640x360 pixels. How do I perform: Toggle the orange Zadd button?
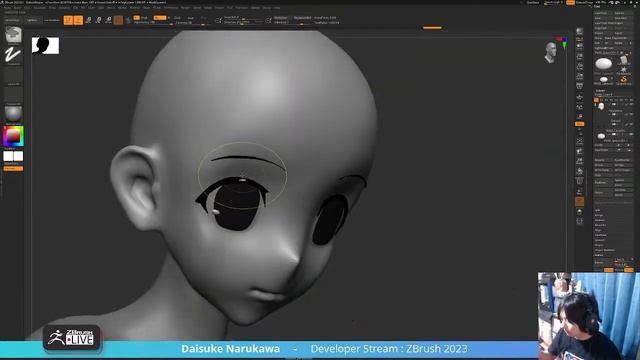tap(160, 18)
